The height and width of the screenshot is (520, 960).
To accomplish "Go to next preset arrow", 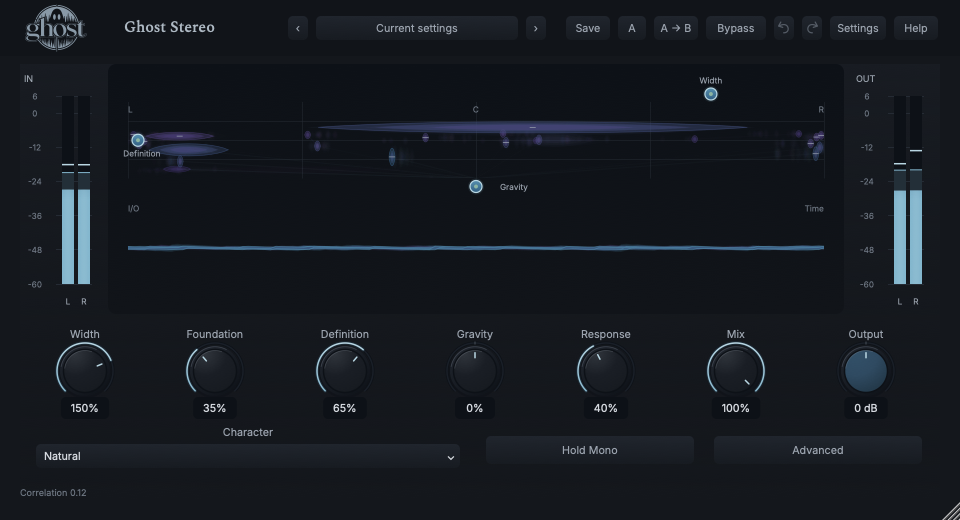I will coord(536,28).
